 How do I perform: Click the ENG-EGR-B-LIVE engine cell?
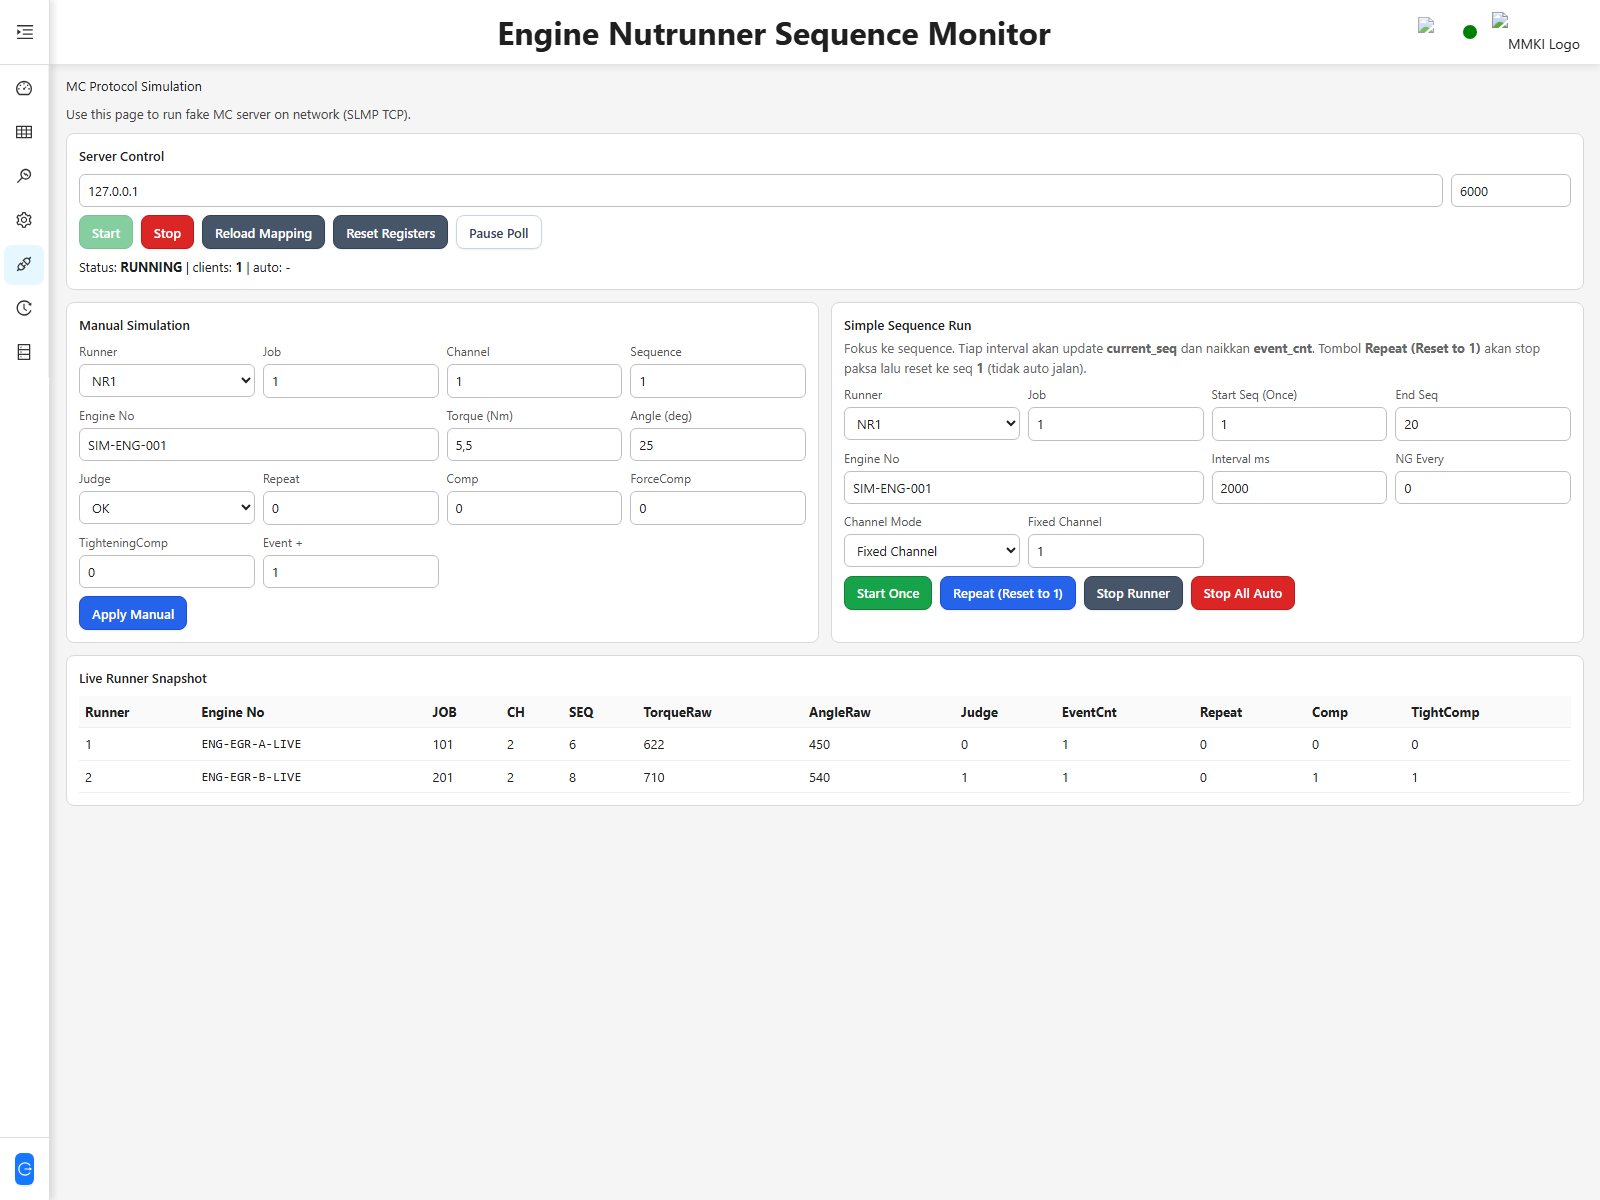[x=251, y=777]
